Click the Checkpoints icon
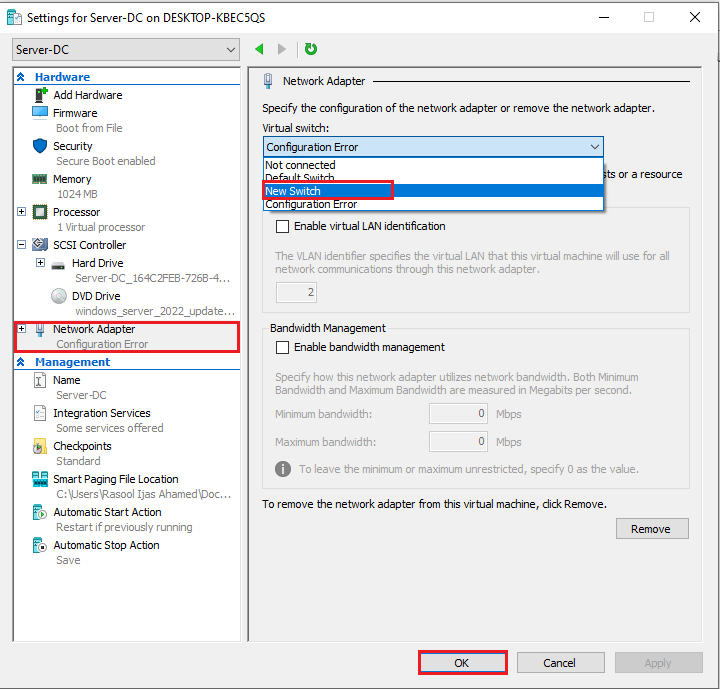The height and width of the screenshot is (689, 720). 39,446
